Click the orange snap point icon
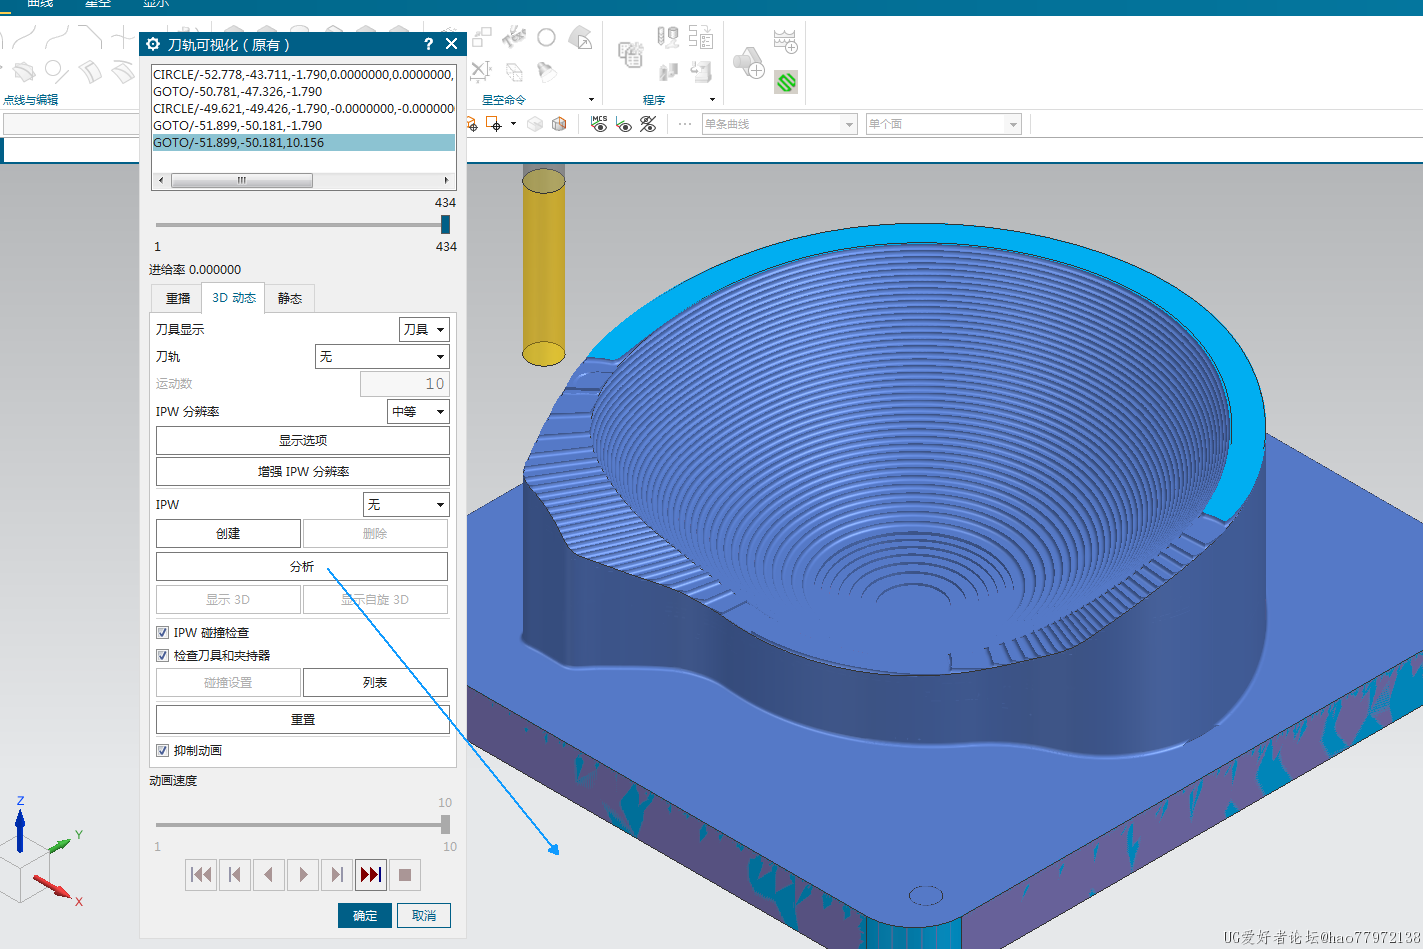The width and height of the screenshot is (1423, 949). [x=493, y=124]
